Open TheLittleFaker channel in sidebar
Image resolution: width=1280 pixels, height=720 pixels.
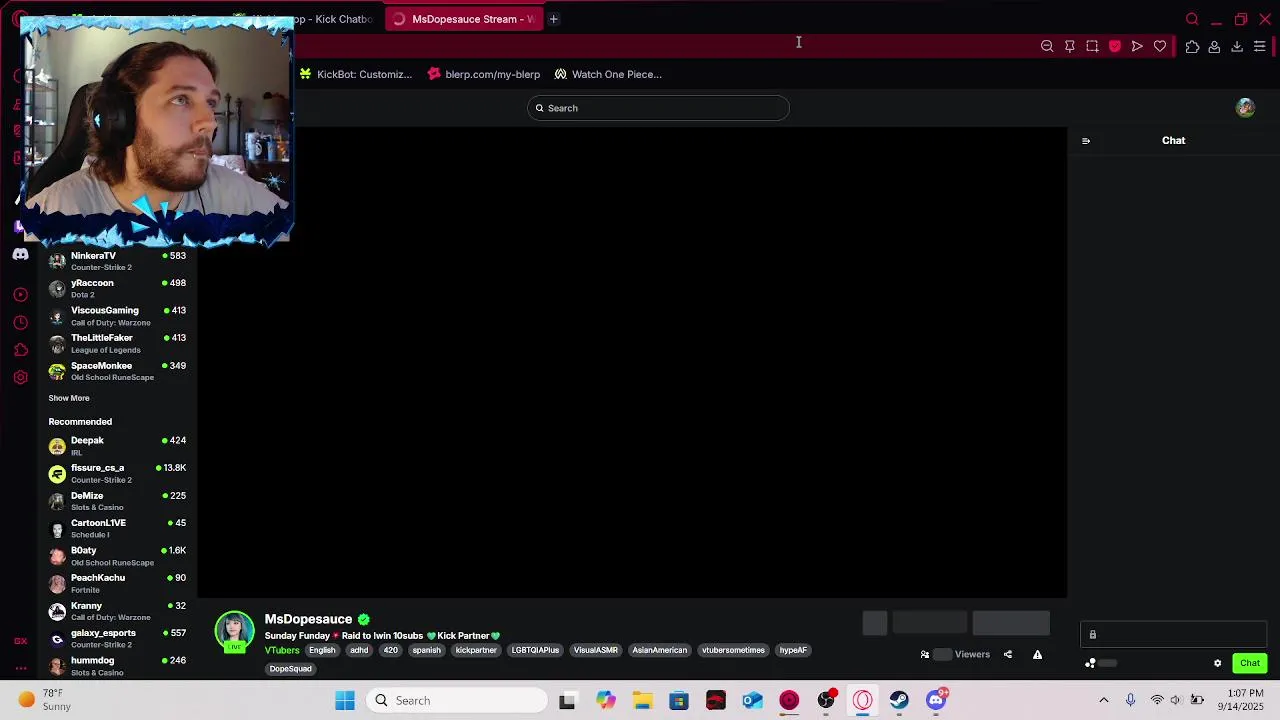(117, 343)
